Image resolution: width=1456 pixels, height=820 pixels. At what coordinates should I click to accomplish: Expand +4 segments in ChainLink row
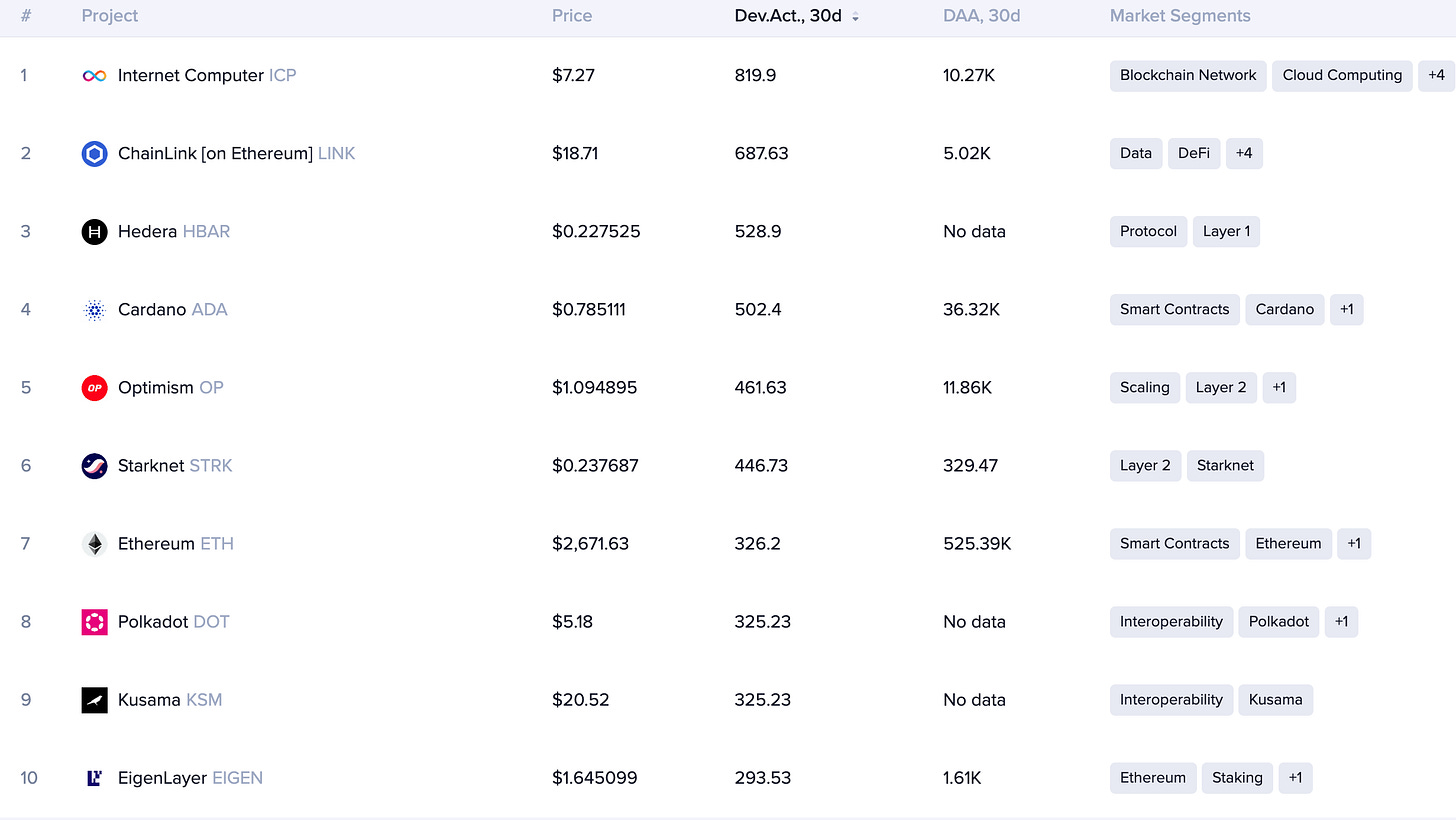pos(1244,154)
